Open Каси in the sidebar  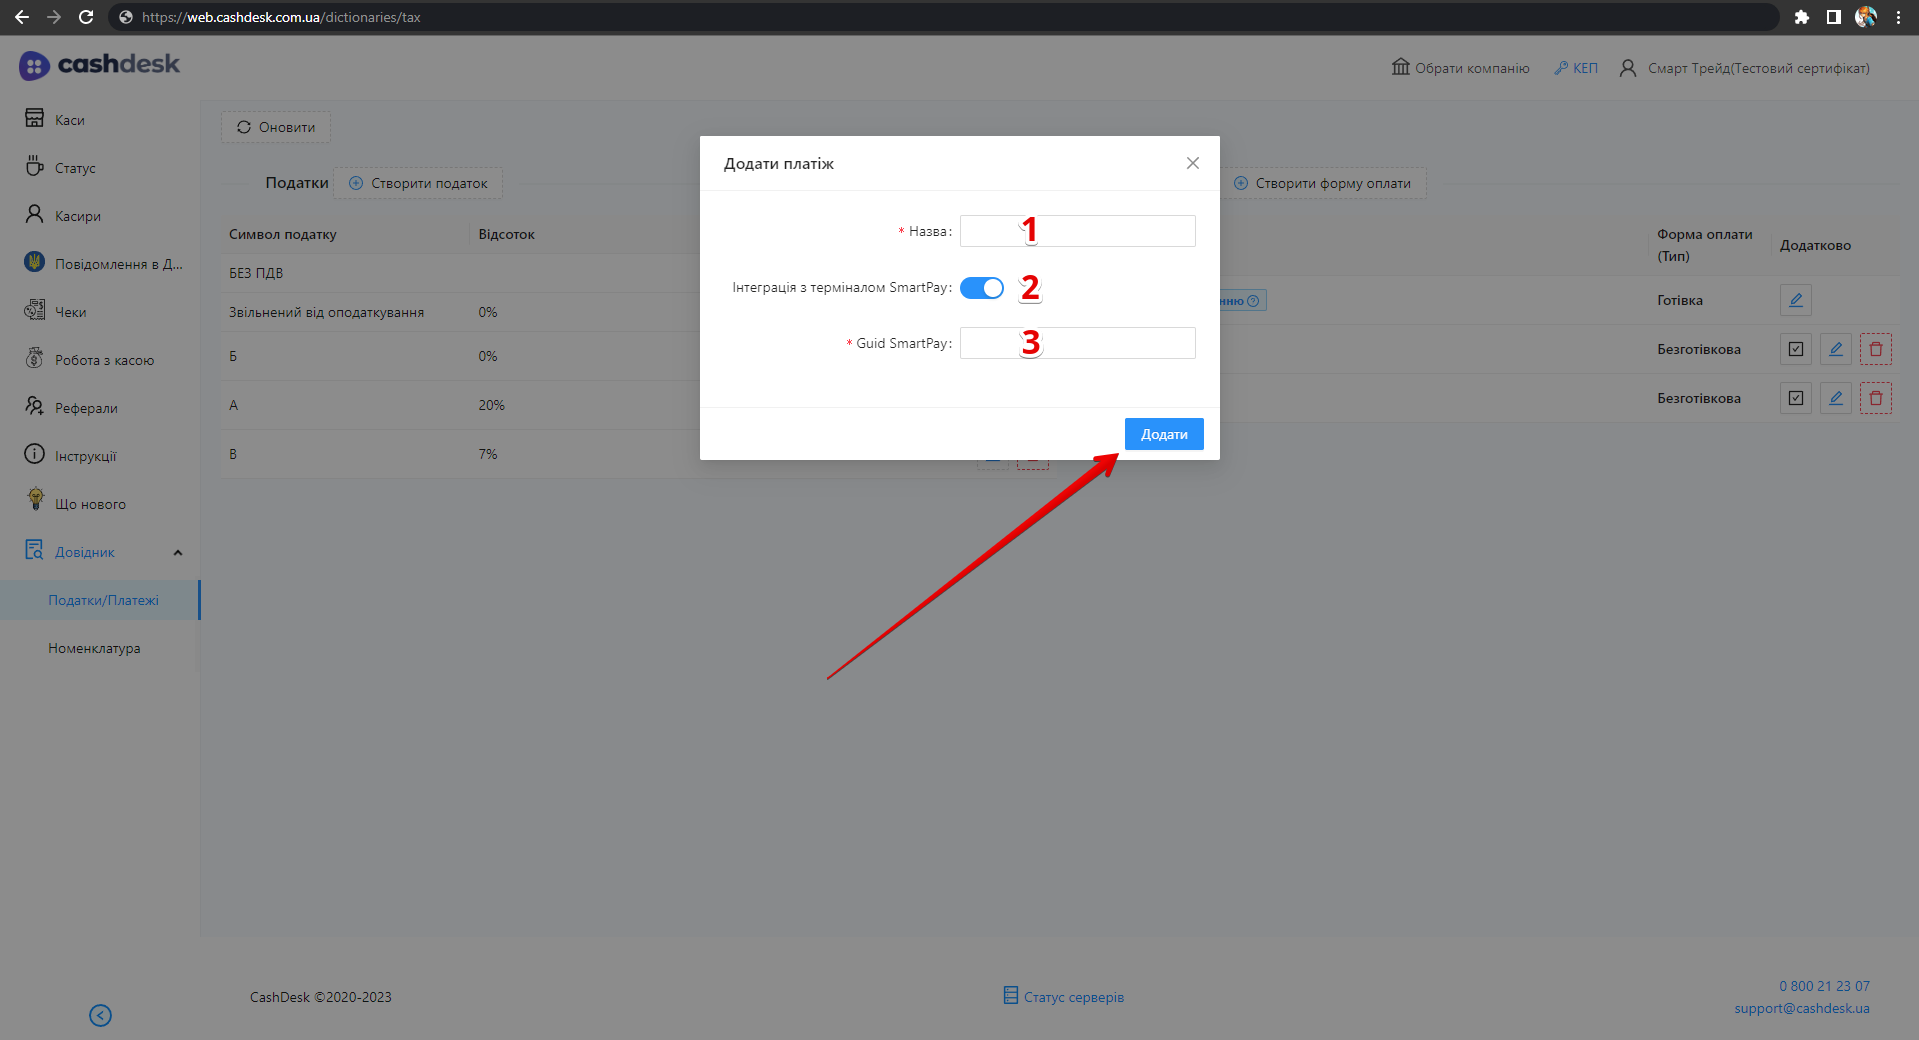pyautogui.click(x=69, y=120)
